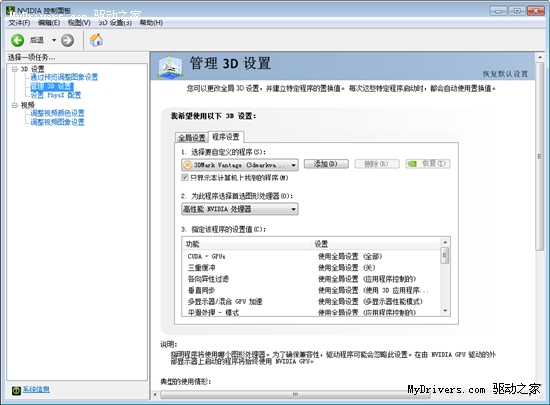
Task: Open the 3DMark Vantage program dropdown
Action: click(240, 165)
